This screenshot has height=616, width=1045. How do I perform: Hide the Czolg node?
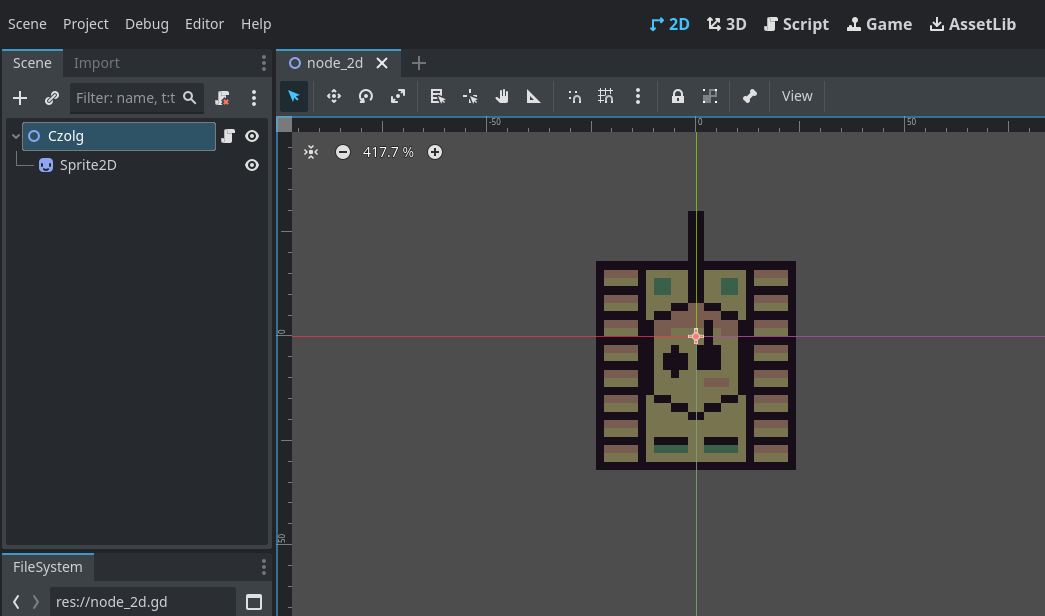pyautogui.click(x=252, y=136)
